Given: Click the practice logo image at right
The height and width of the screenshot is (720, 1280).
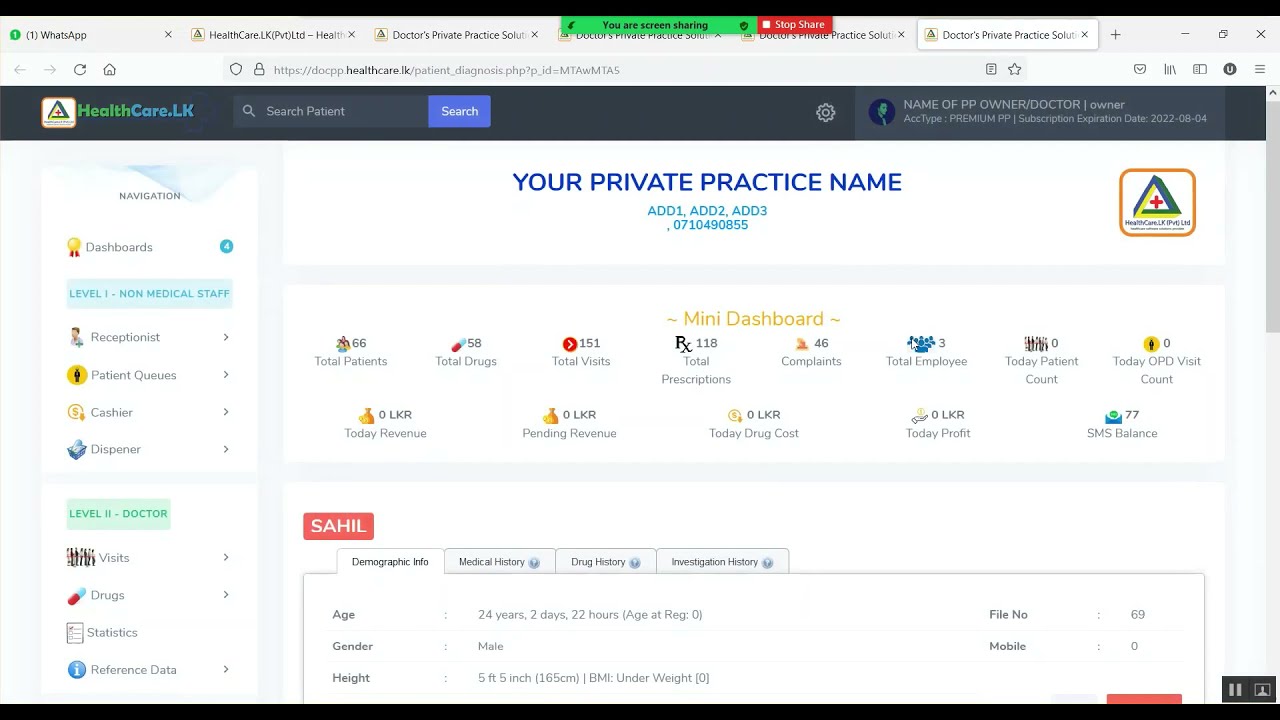Looking at the screenshot, I should tap(1157, 203).
